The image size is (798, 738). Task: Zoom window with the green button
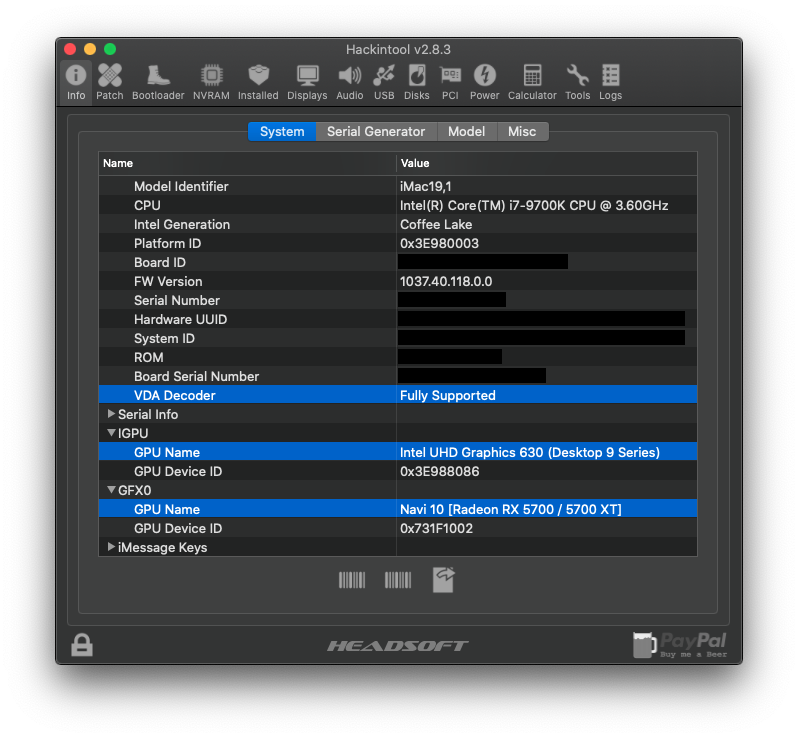point(110,49)
